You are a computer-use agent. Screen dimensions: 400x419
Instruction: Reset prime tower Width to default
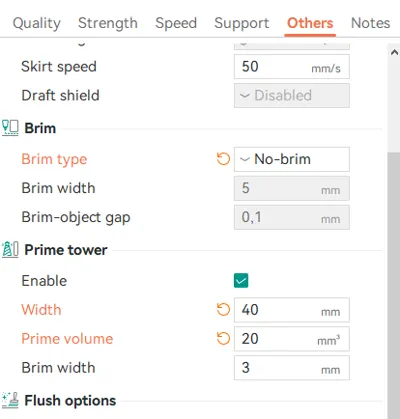coord(223,310)
